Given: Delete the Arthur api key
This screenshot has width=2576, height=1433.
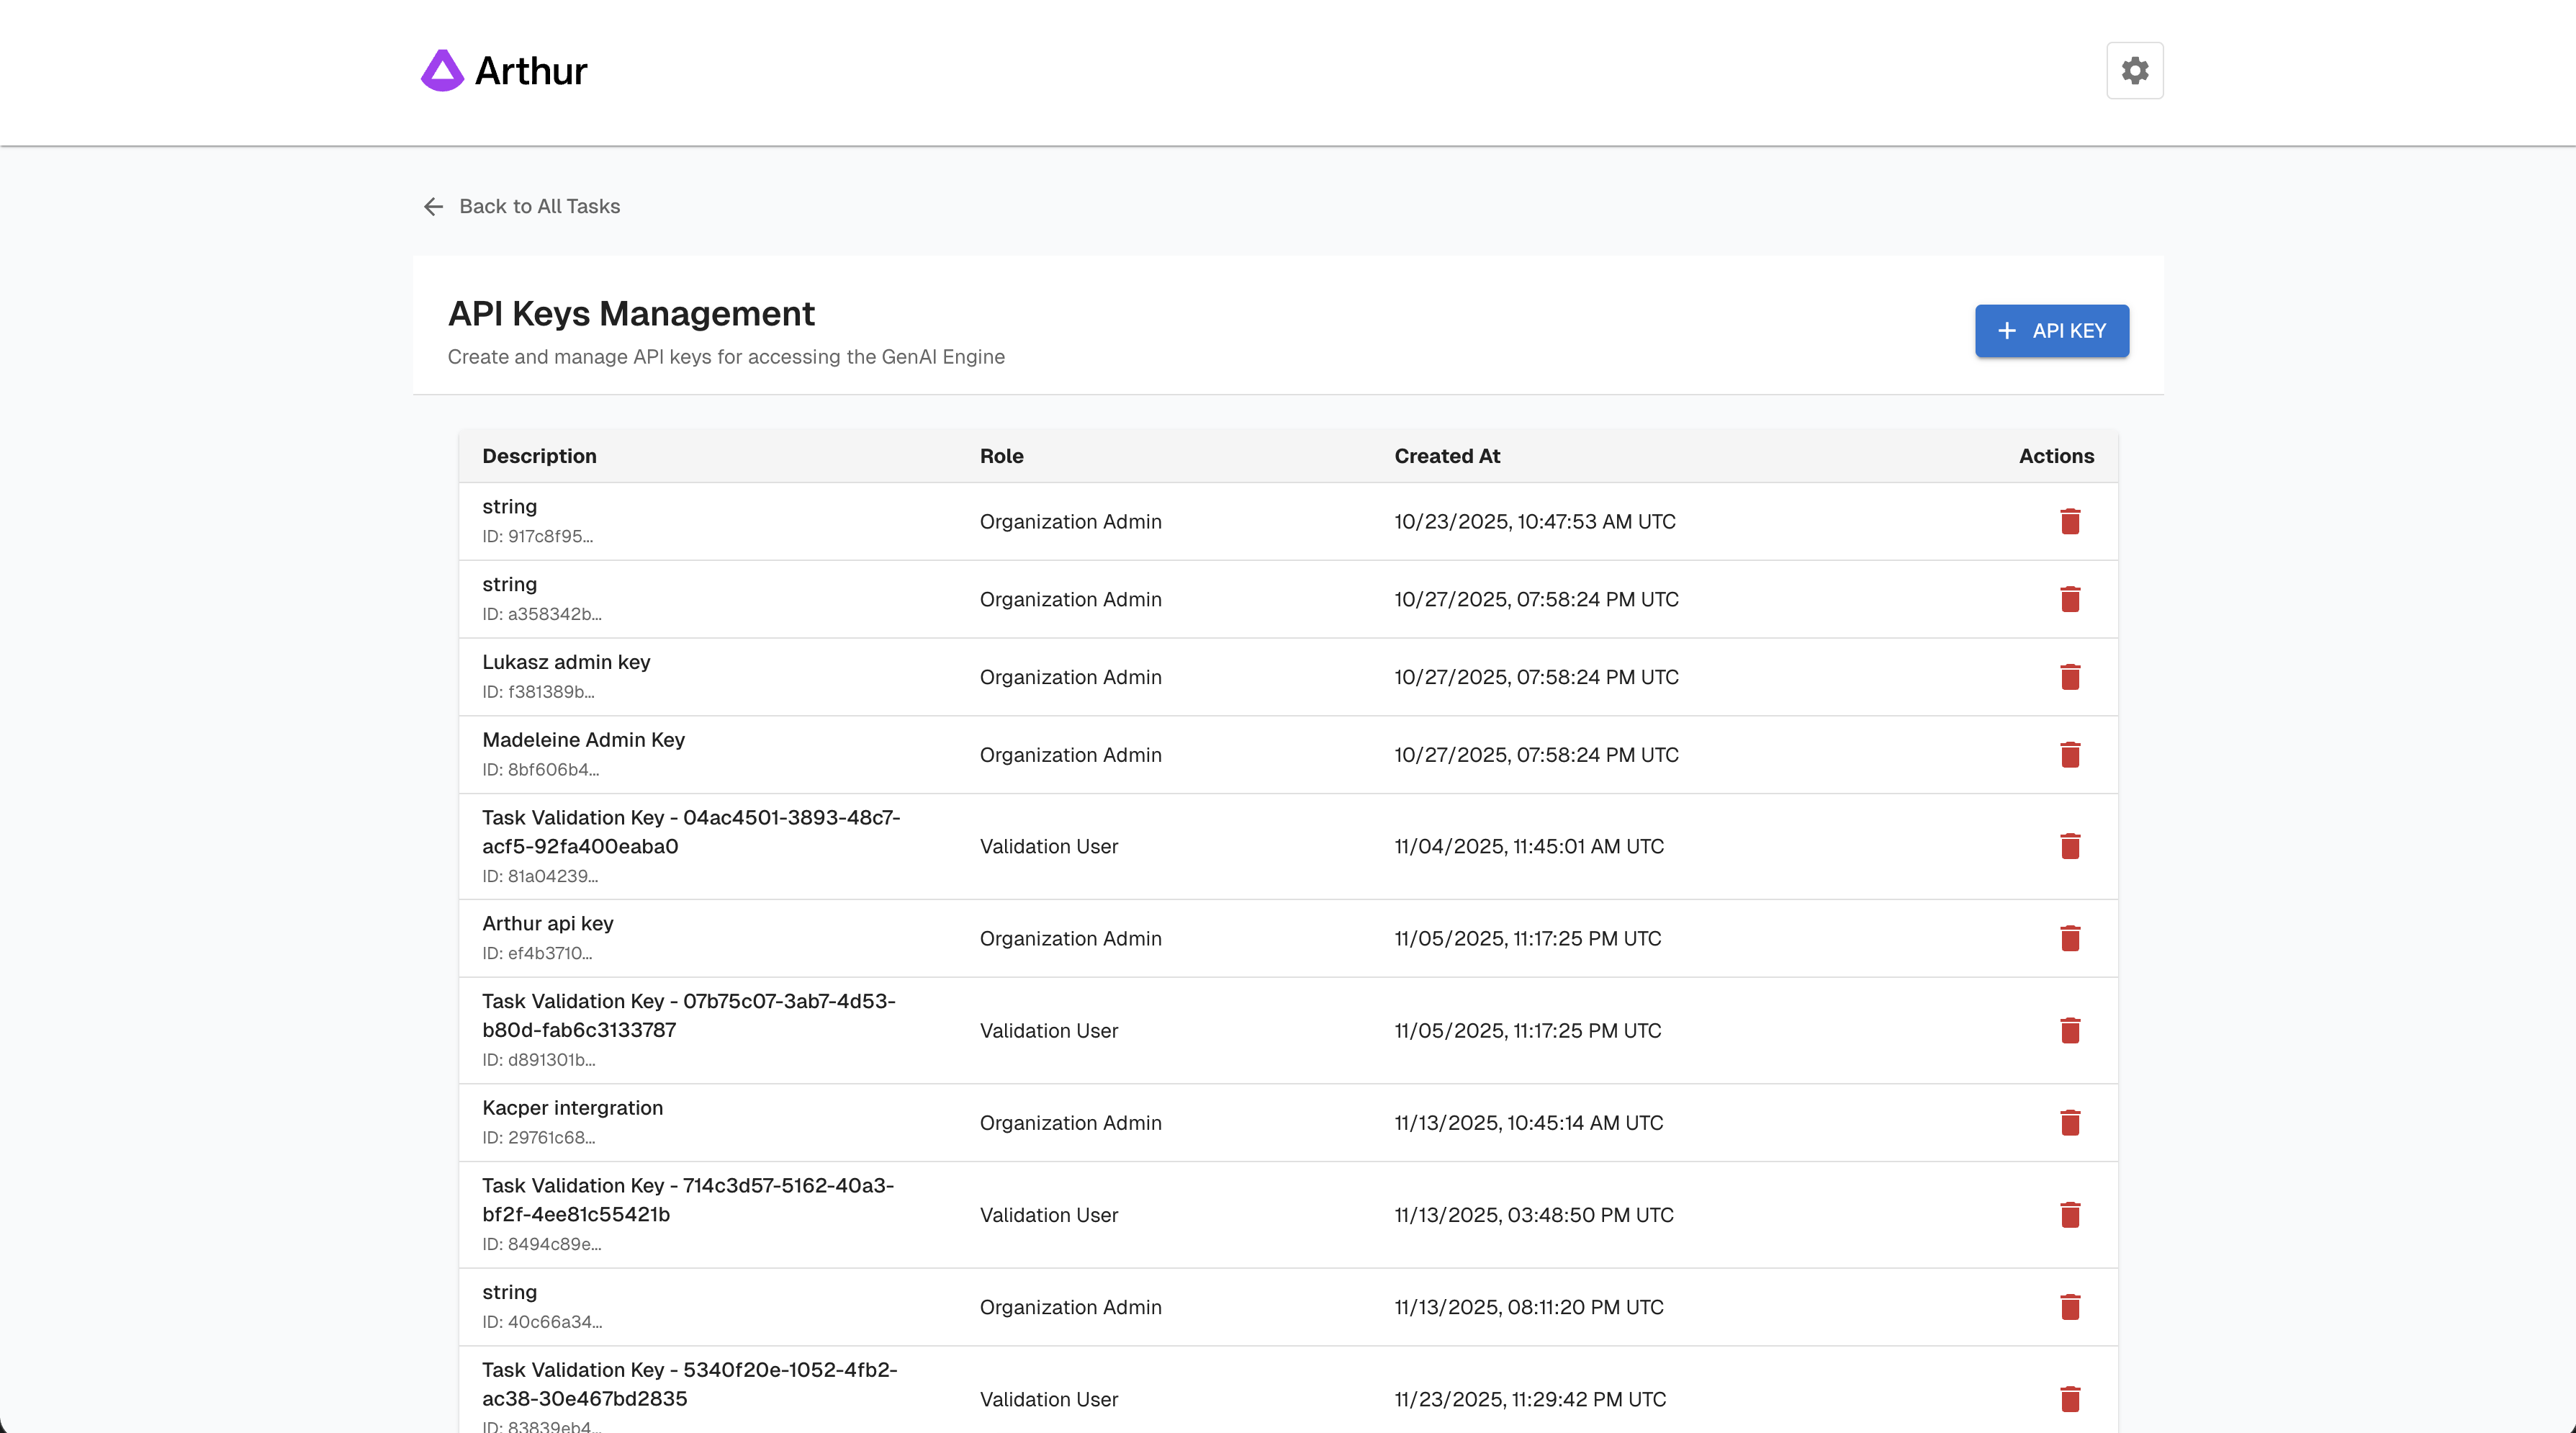Looking at the screenshot, I should point(2071,938).
